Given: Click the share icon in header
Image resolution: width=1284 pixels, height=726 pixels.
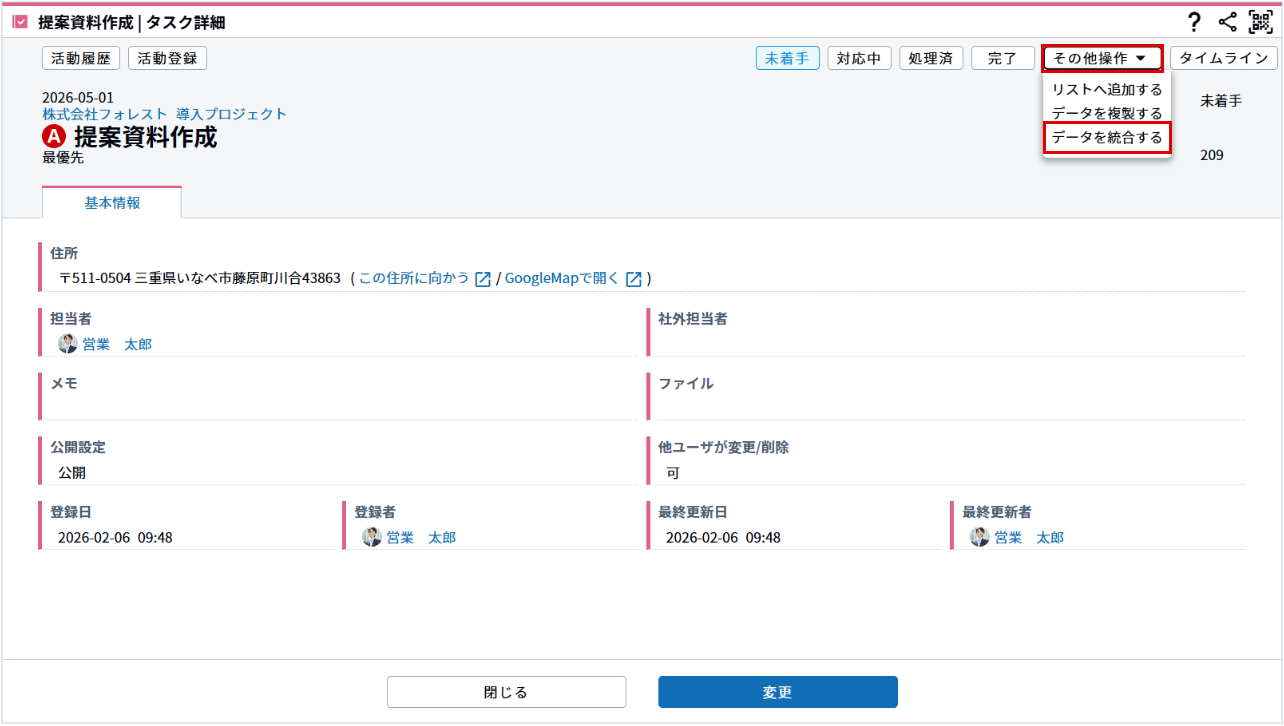Looking at the screenshot, I should pos(1228,22).
